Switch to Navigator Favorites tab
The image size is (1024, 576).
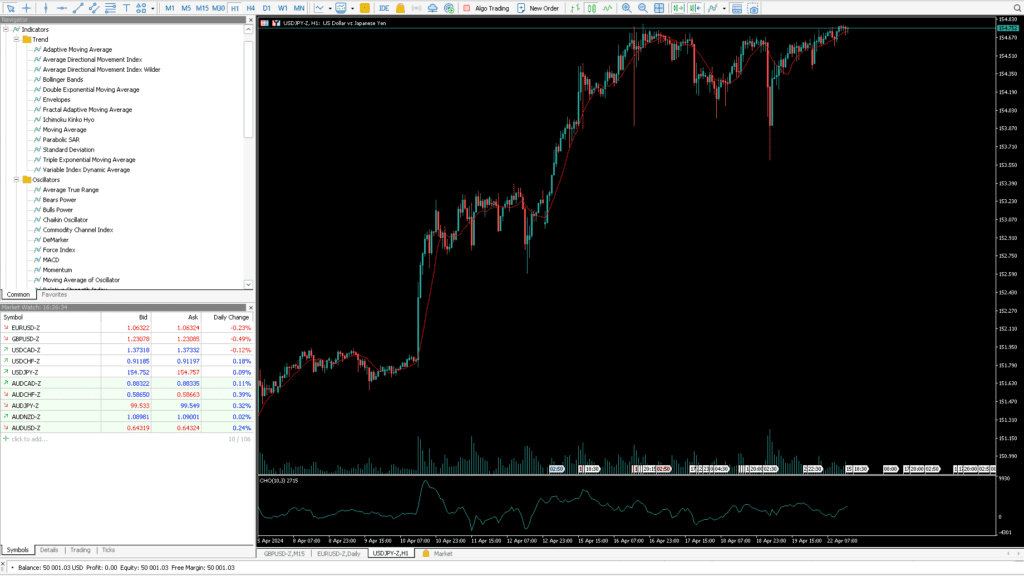point(54,295)
